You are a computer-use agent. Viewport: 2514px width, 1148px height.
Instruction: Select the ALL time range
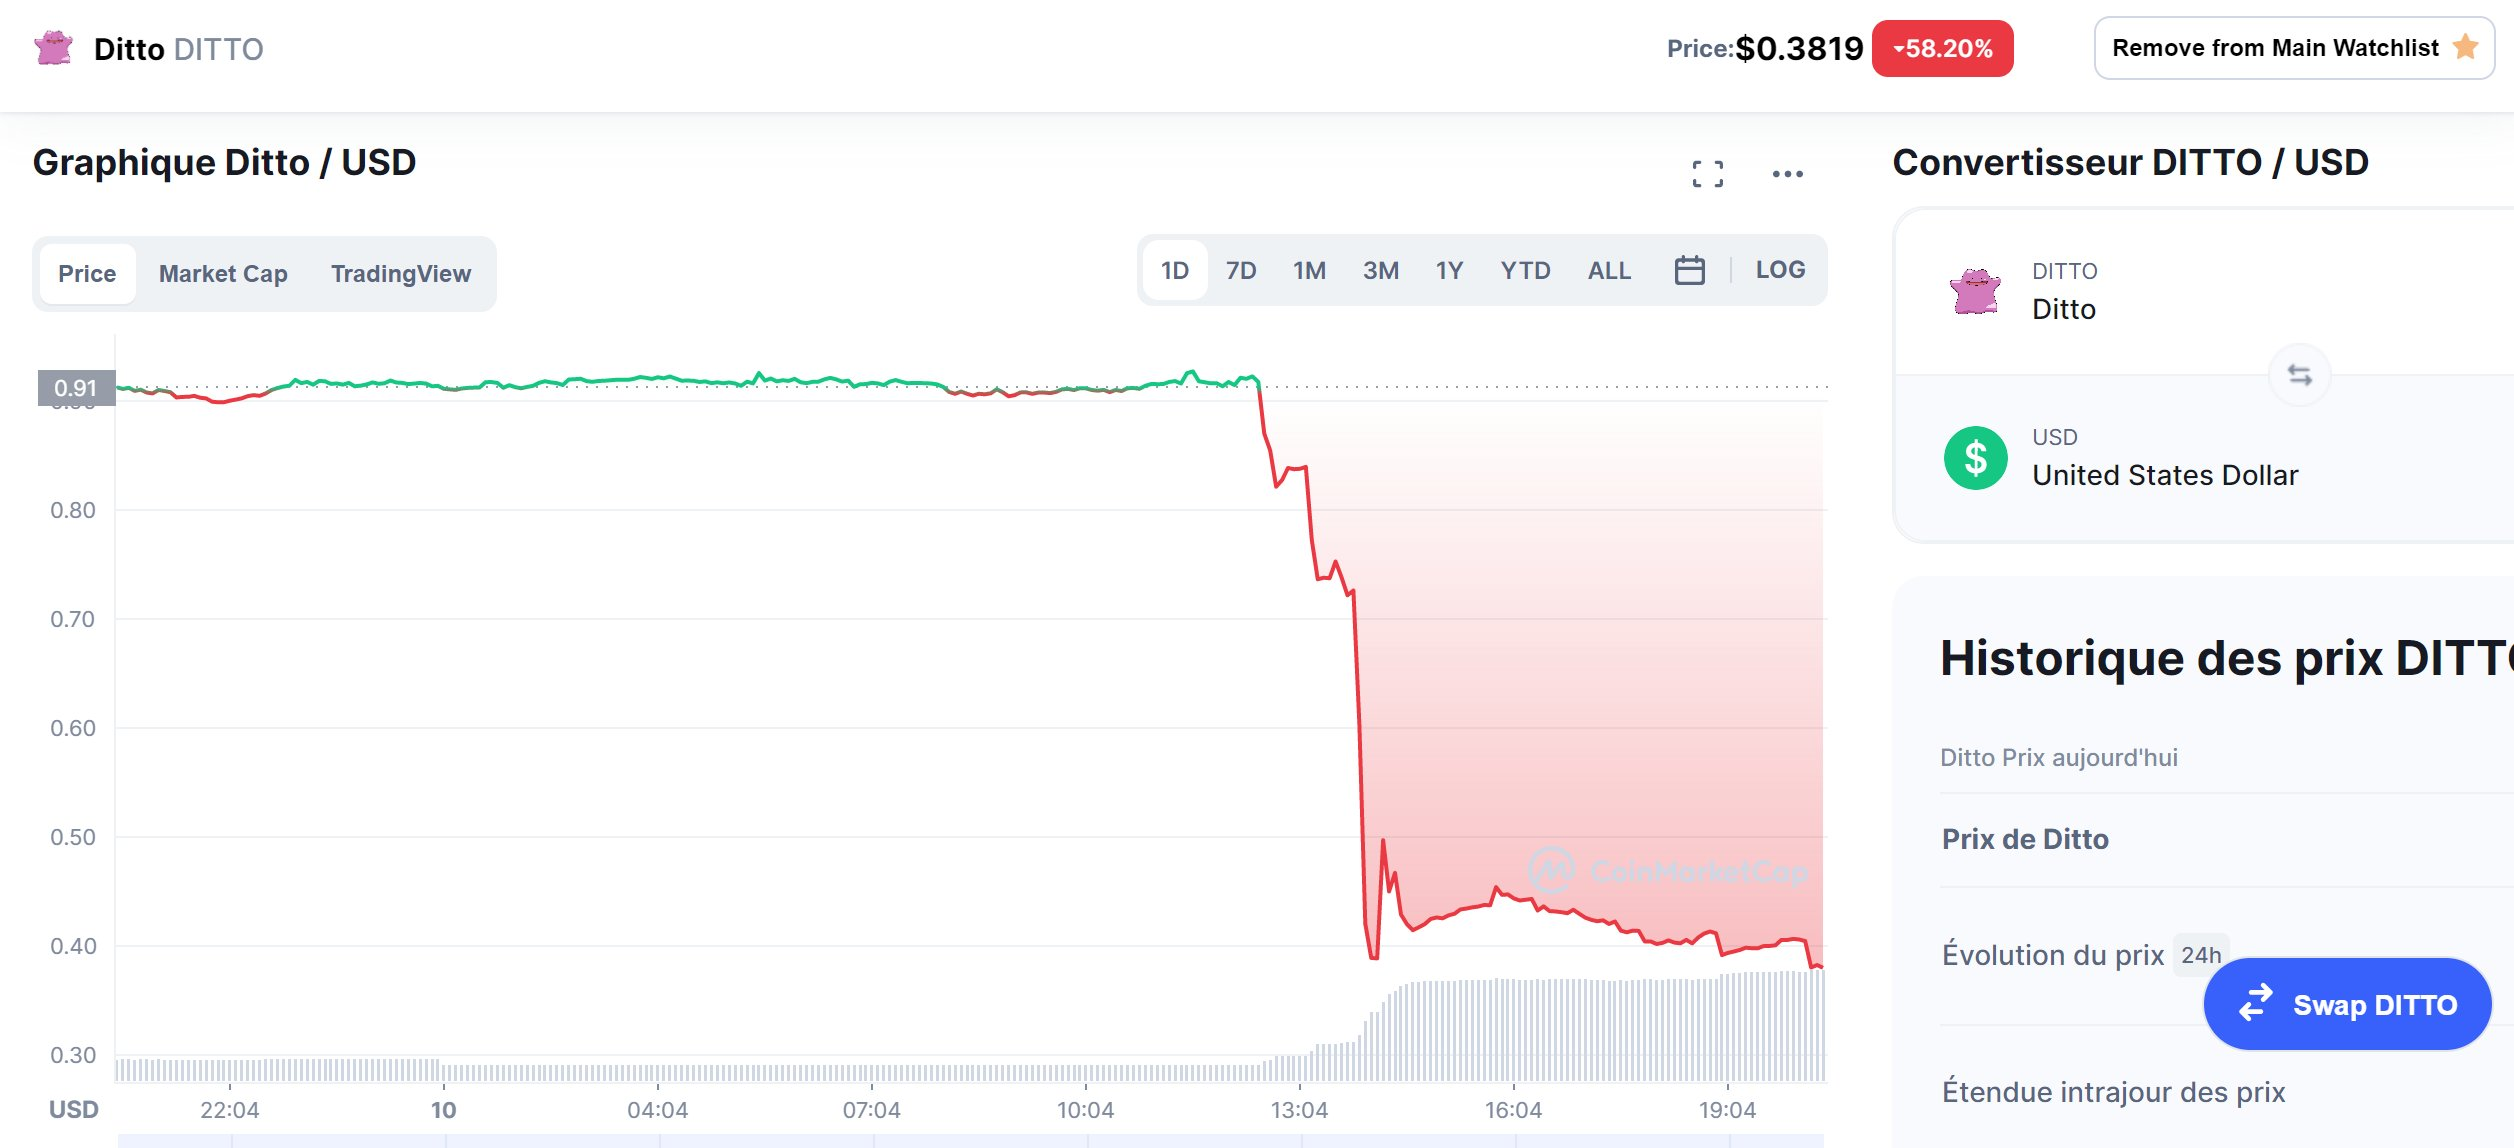[1609, 270]
